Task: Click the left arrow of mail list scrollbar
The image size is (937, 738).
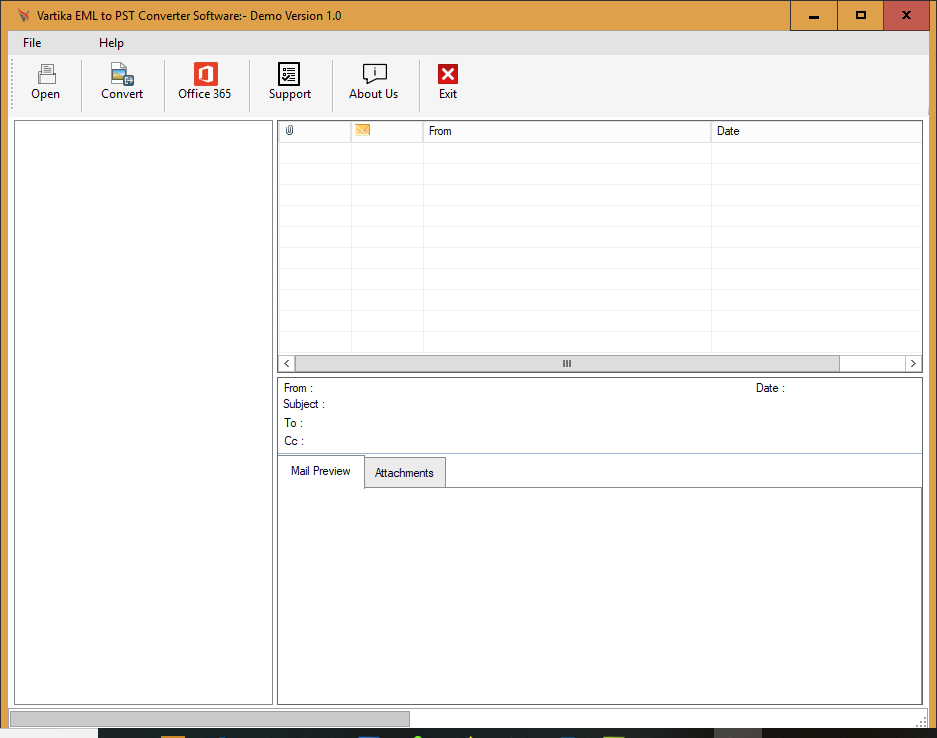Action: pyautogui.click(x=287, y=363)
